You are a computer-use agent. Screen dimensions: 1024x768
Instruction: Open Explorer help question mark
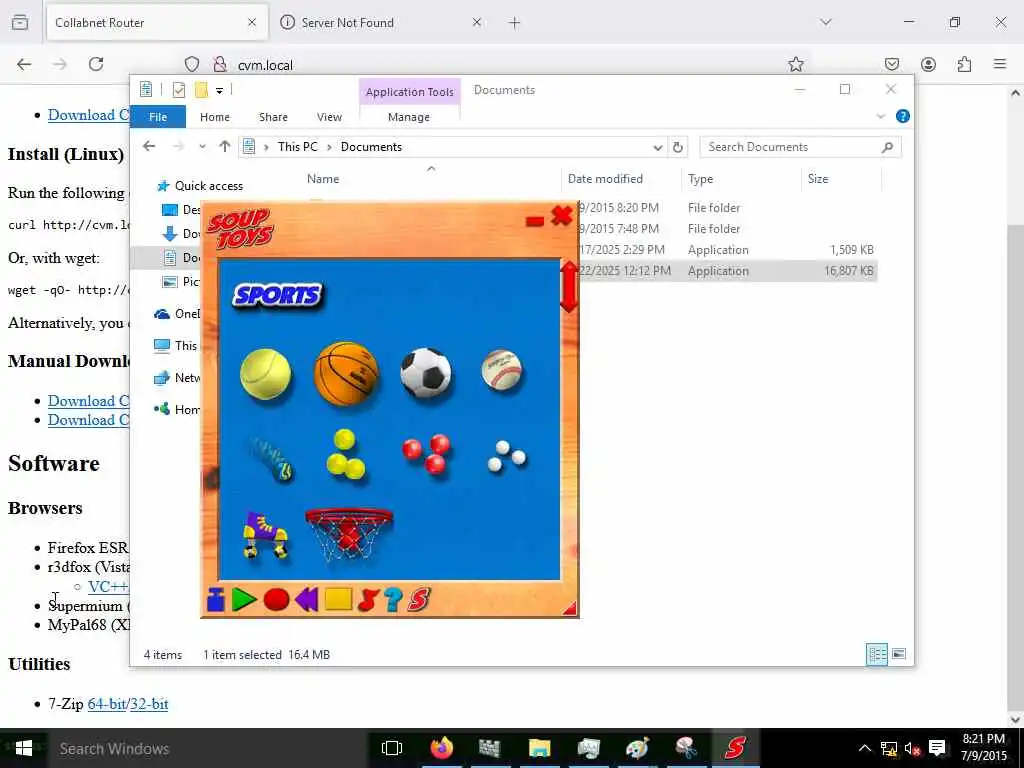[903, 116]
